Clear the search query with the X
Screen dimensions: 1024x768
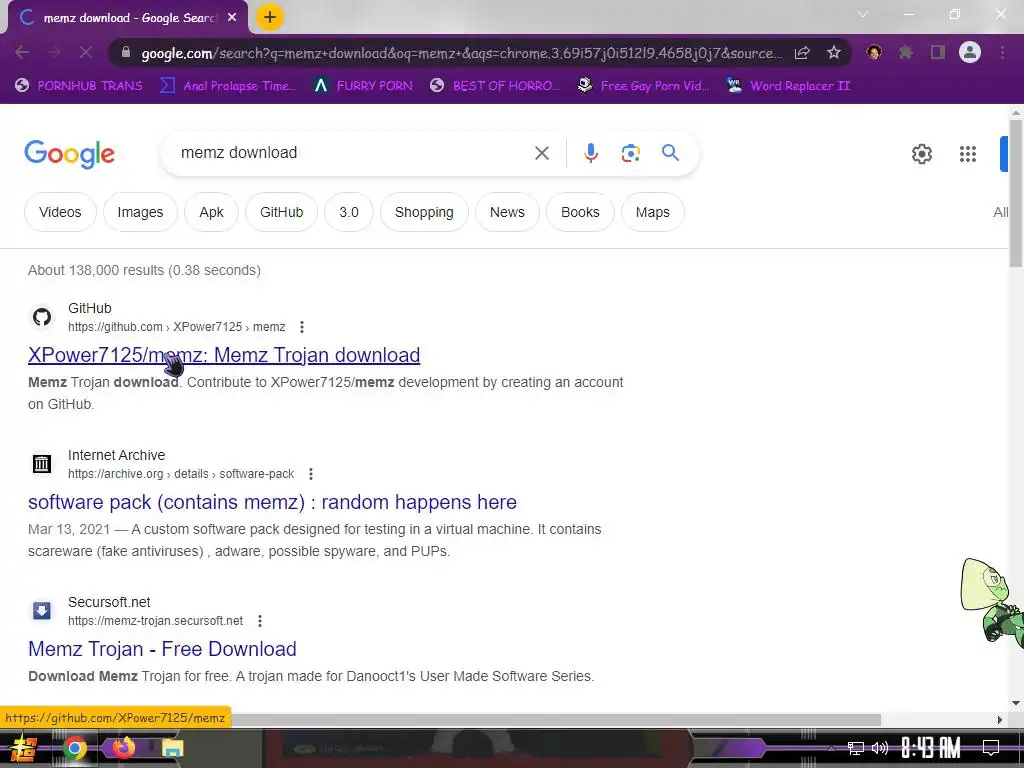tap(541, 153)
